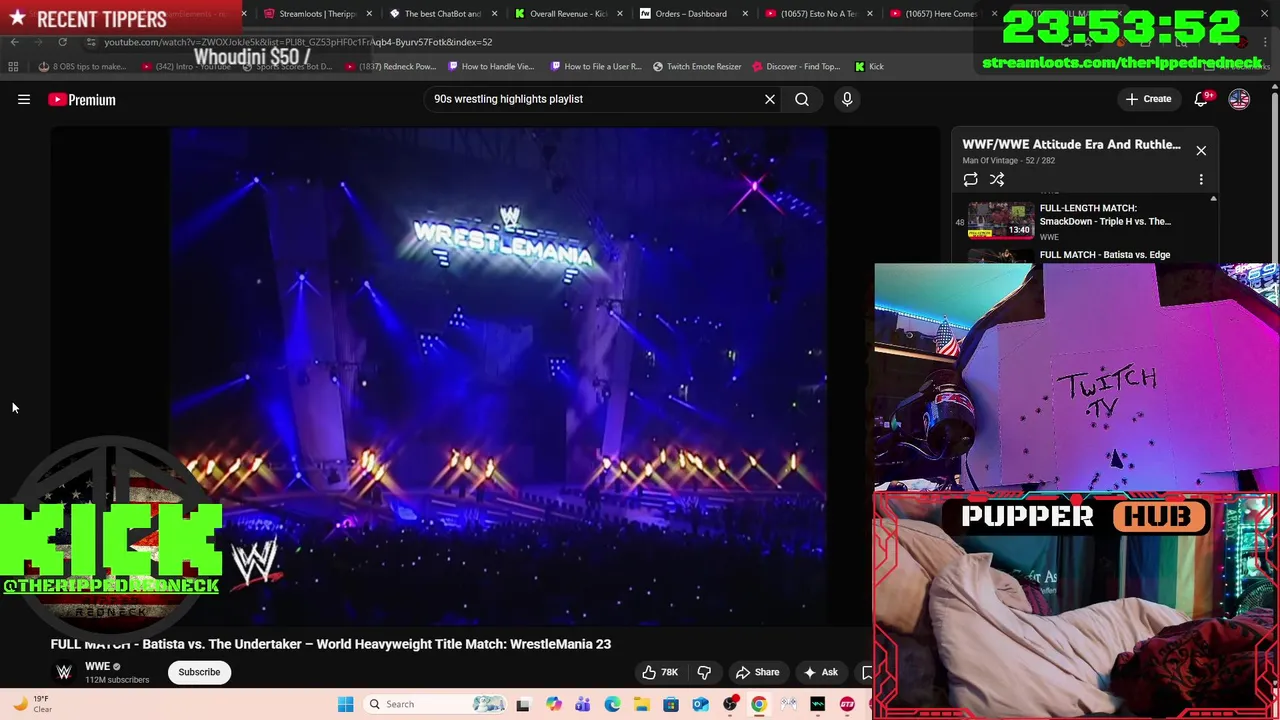Open the GT3 app in the taskbar
1280x720 pixels.
tap(847, 704)
